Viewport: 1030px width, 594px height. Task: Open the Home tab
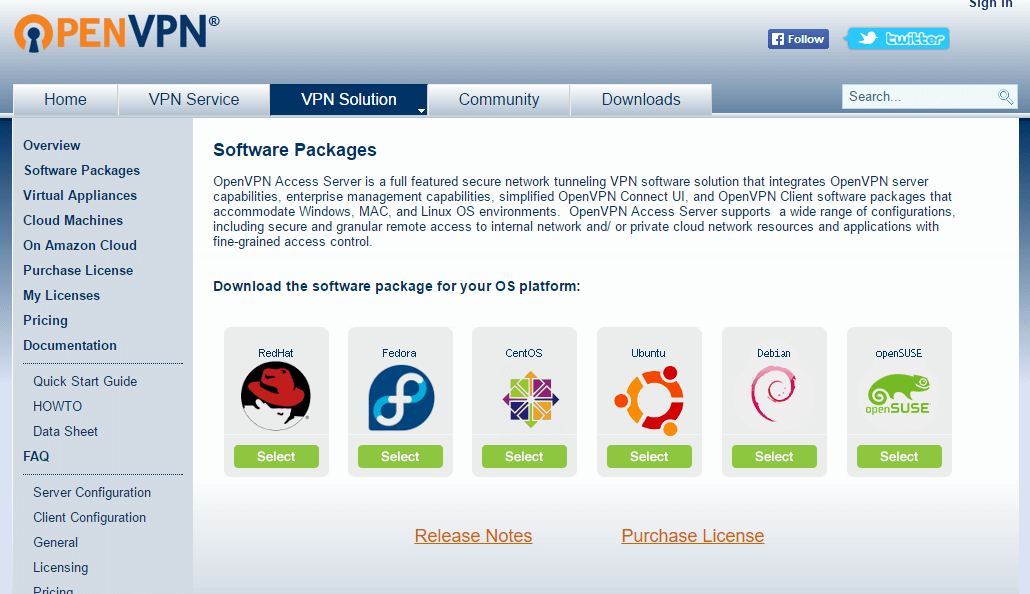pyautogui.click(x=65, y=99)
